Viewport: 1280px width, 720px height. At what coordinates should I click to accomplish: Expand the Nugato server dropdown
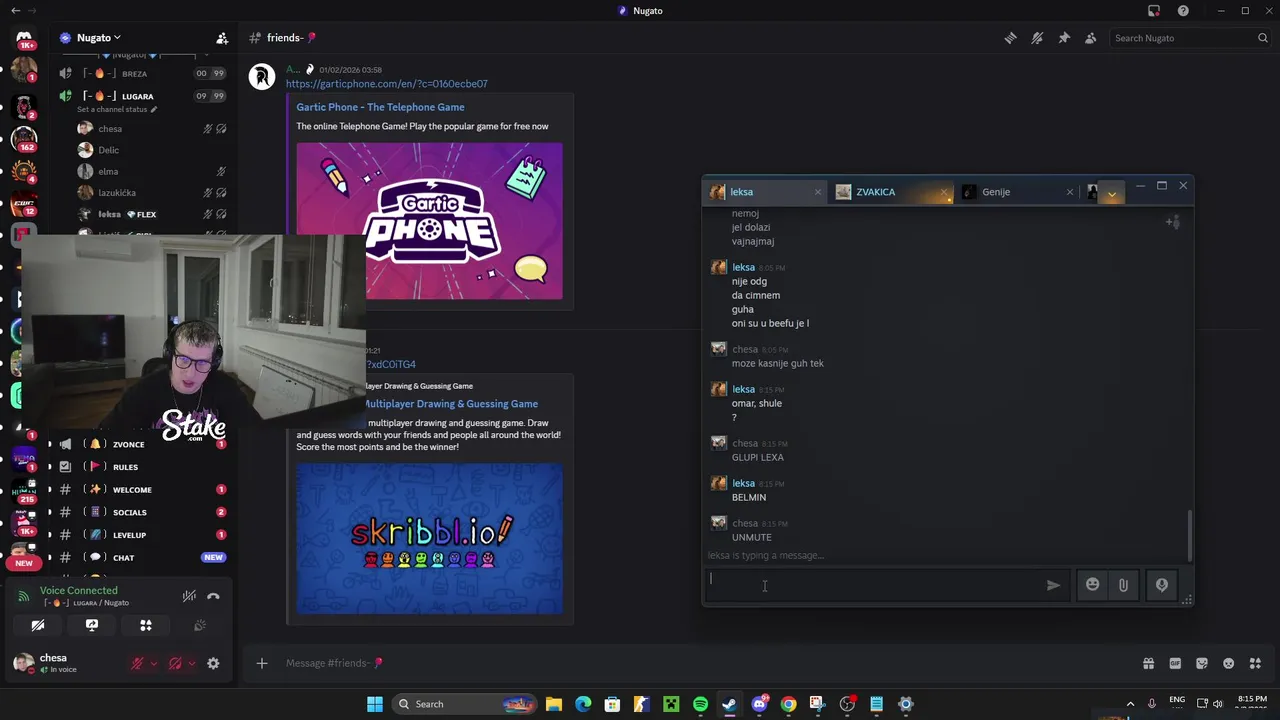pyautogui.click(x=98, y=38)
